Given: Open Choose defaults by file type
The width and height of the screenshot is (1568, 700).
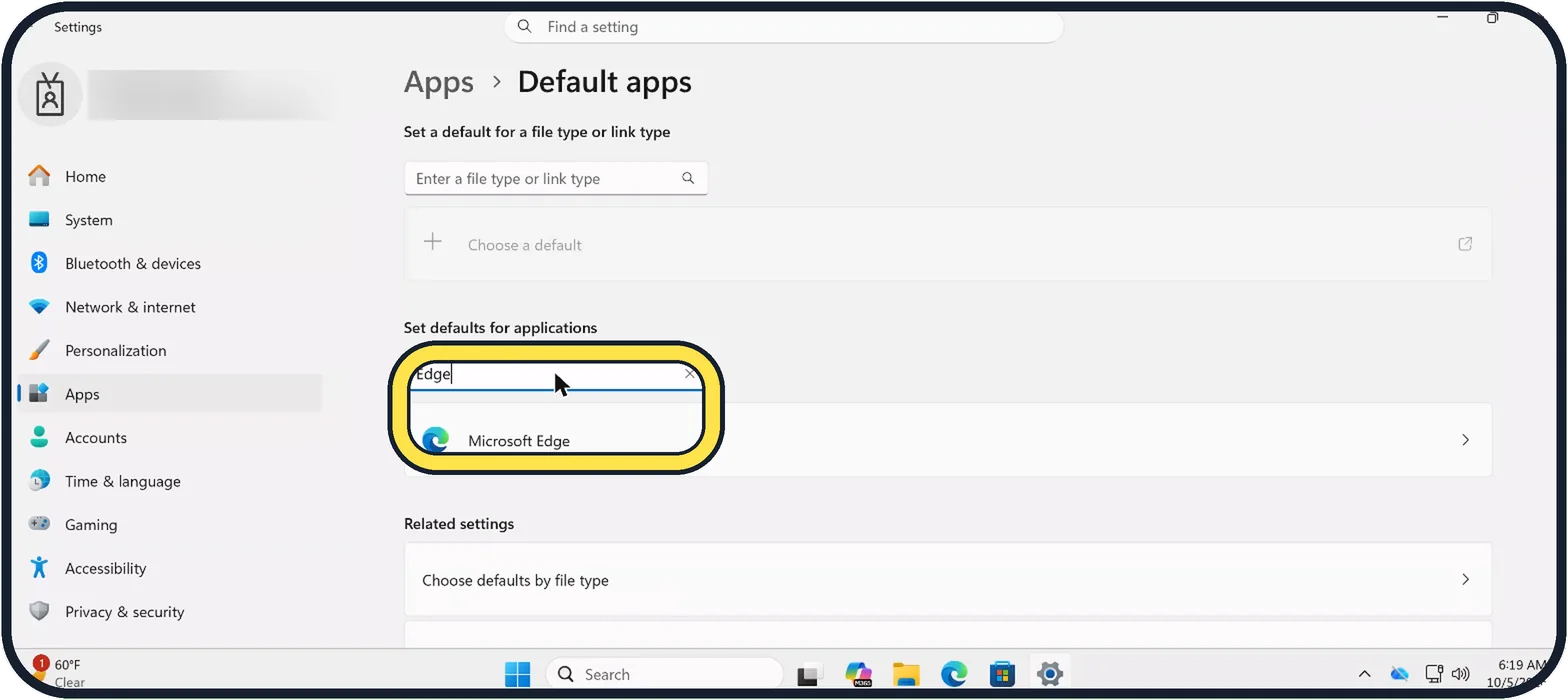Looking at the screenshot, I should 948,580.
